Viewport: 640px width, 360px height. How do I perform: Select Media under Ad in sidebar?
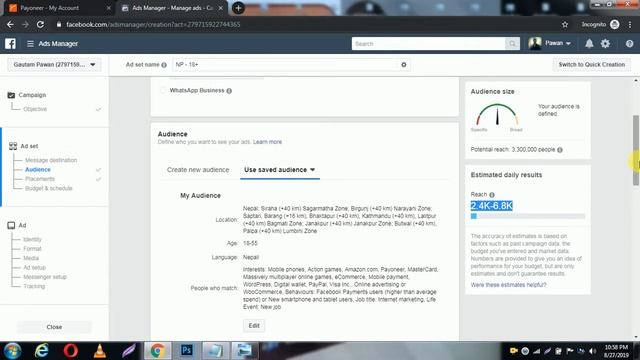click(31, 258)
